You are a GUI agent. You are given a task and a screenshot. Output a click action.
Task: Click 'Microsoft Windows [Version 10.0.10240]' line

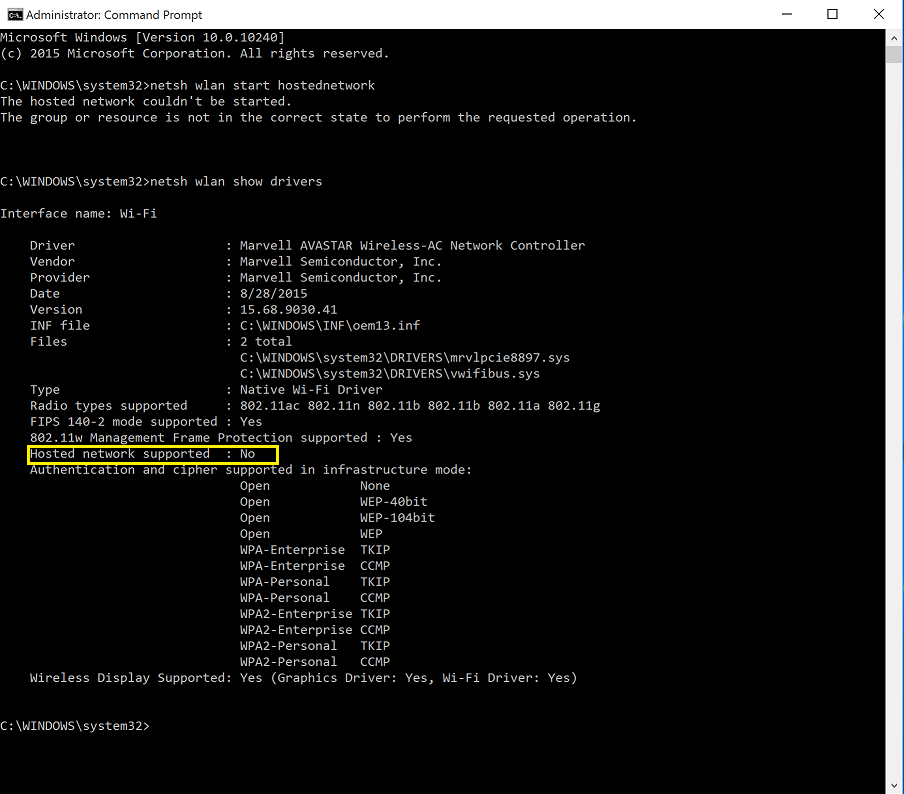142,37
